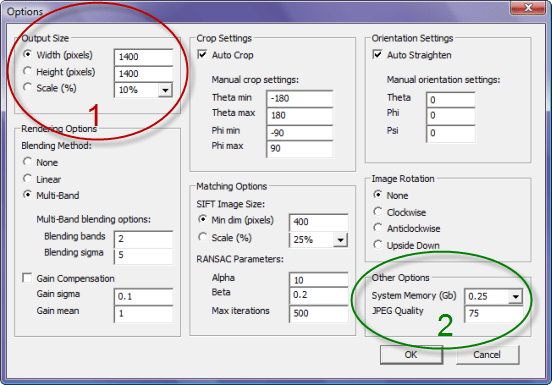Click the Blending bands input field
The width and height of the screenshot is (552, 385).
(x=143, y=239)
